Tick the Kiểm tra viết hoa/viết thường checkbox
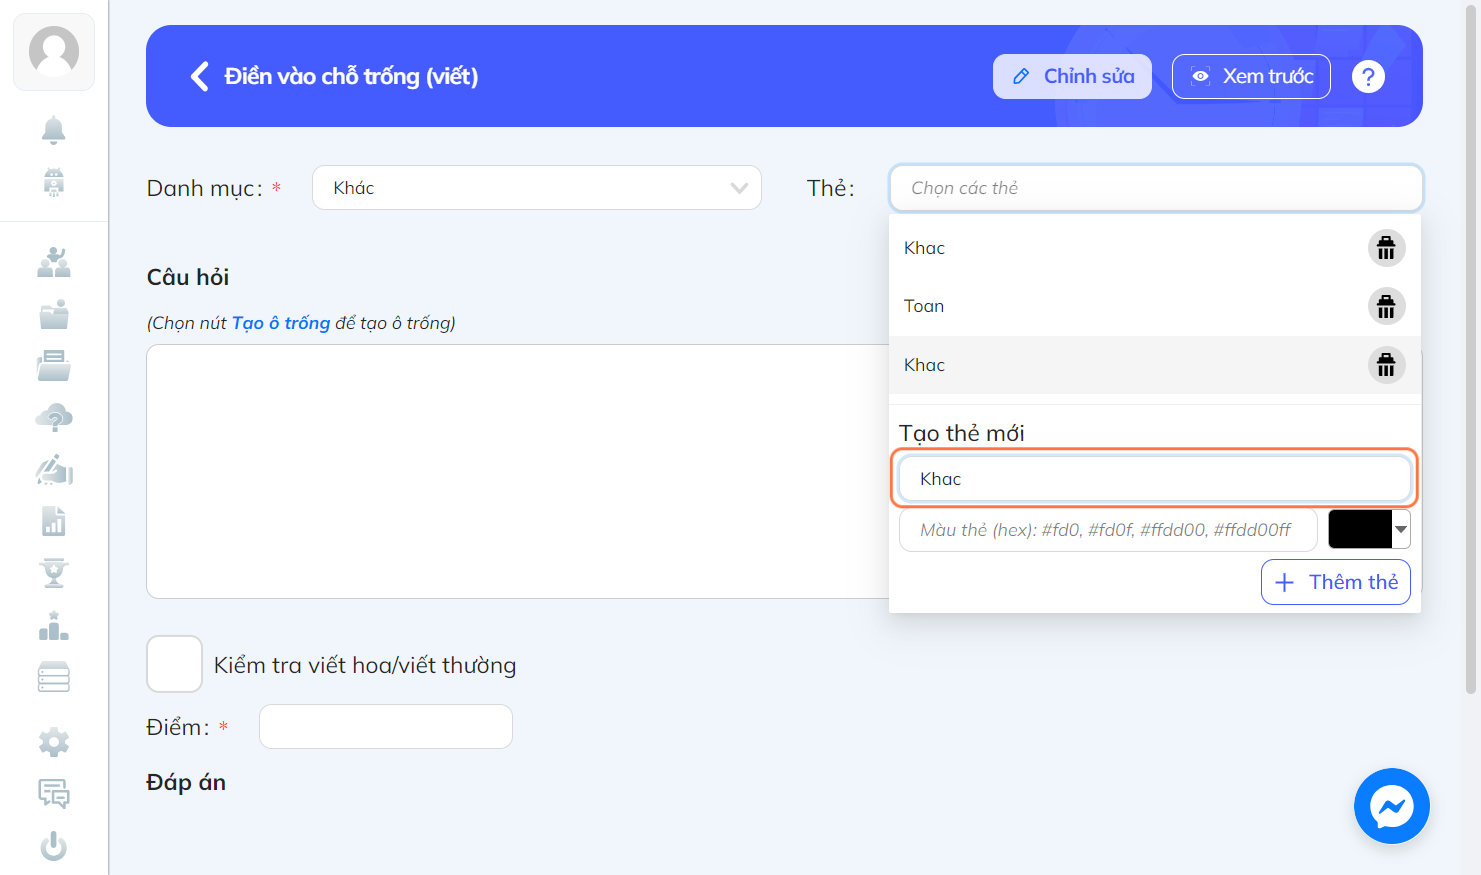The width and height of the screenshot is (1481, 875). (x=175, y=664)
